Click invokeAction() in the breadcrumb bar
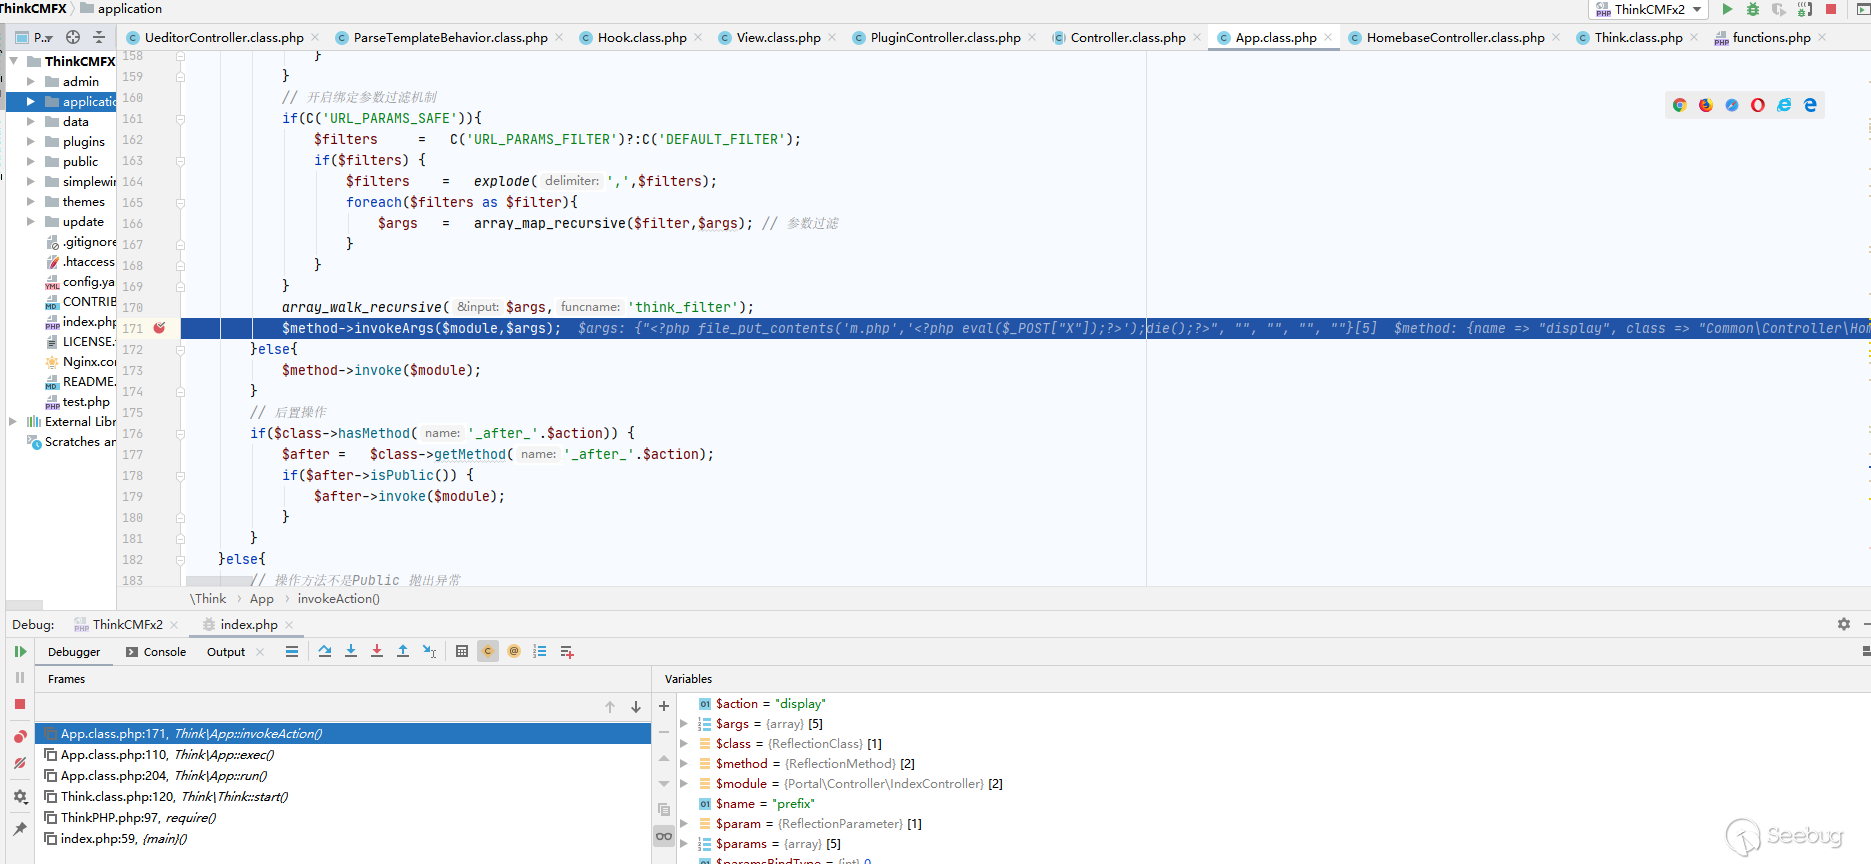Viewport: 1871px width, 864px height. 338,599
